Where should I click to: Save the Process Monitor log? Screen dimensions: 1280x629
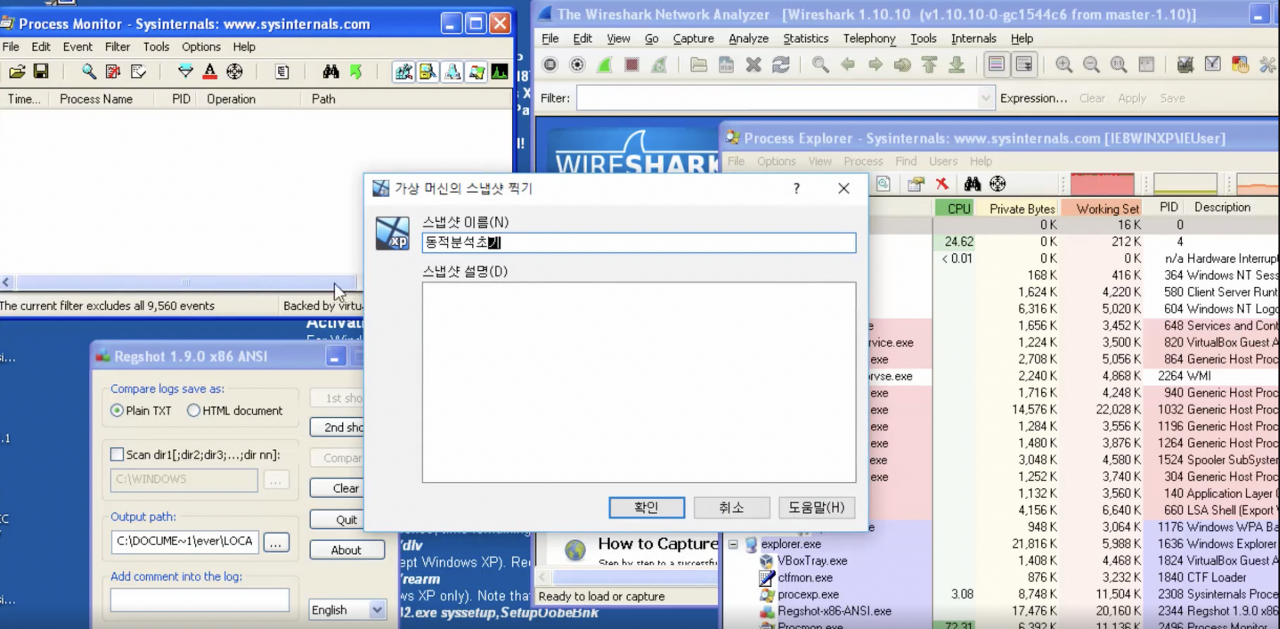click(x=41, y=71)
